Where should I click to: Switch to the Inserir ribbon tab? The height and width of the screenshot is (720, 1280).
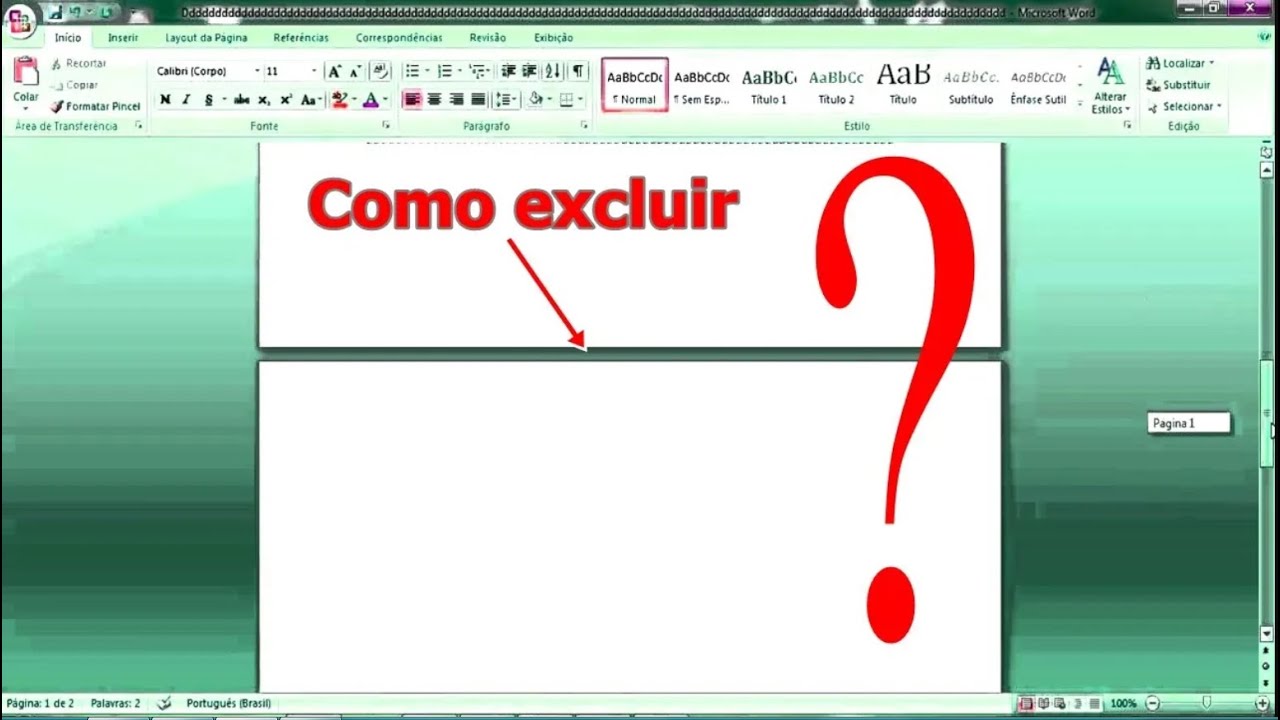click(123, 37)
